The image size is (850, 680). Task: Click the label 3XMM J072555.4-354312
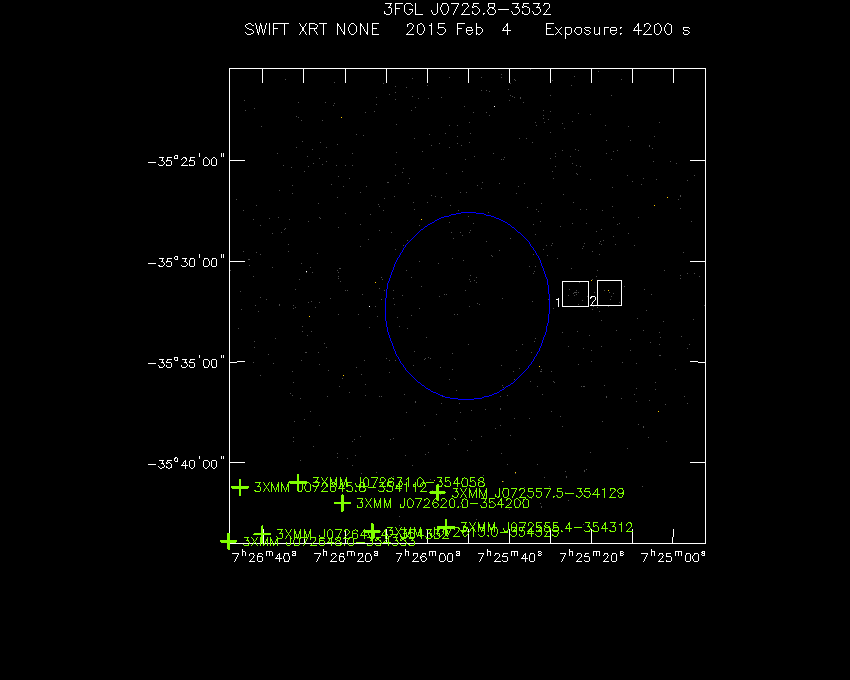[x=546, y=527]
